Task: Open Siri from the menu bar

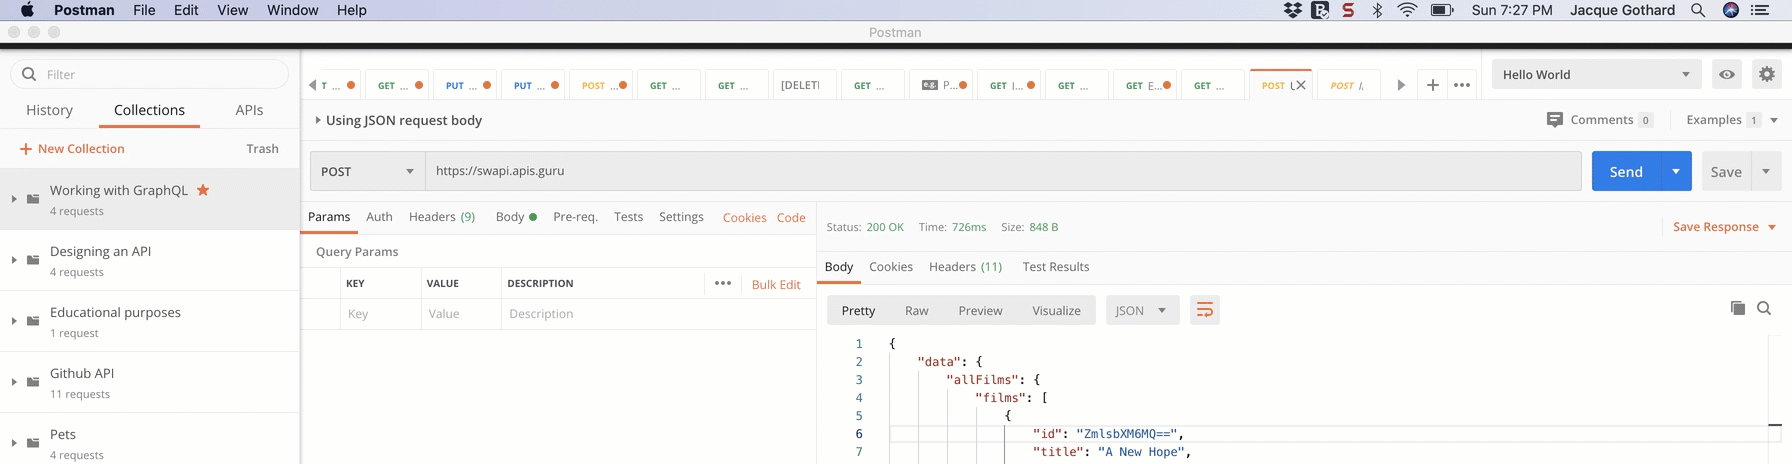Action: coord(1730,10)
